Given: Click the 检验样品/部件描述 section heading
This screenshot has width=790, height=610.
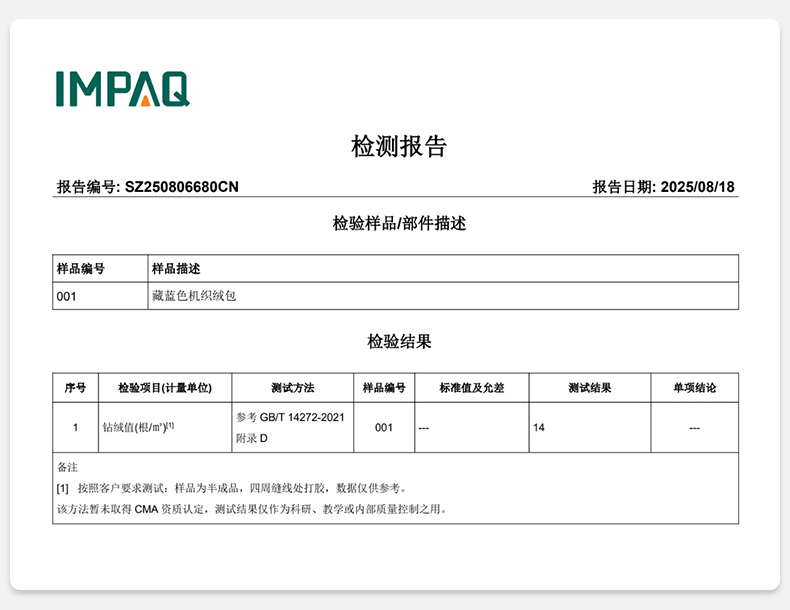Looking at the screenshot, I should point(399,223).
